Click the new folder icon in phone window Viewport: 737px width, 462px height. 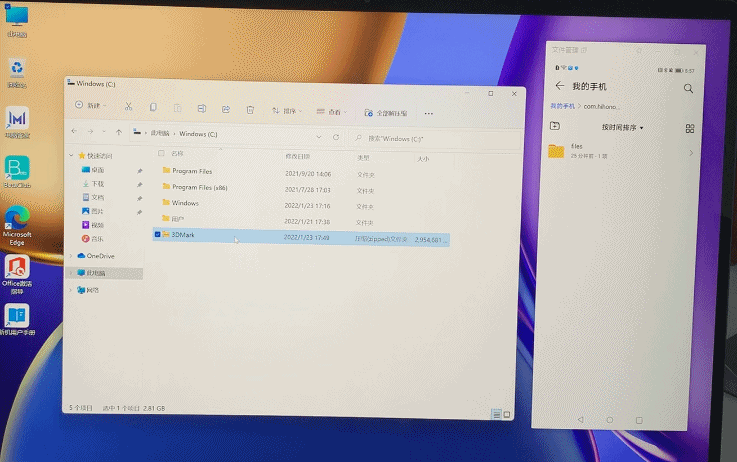[x=555, y=125]
